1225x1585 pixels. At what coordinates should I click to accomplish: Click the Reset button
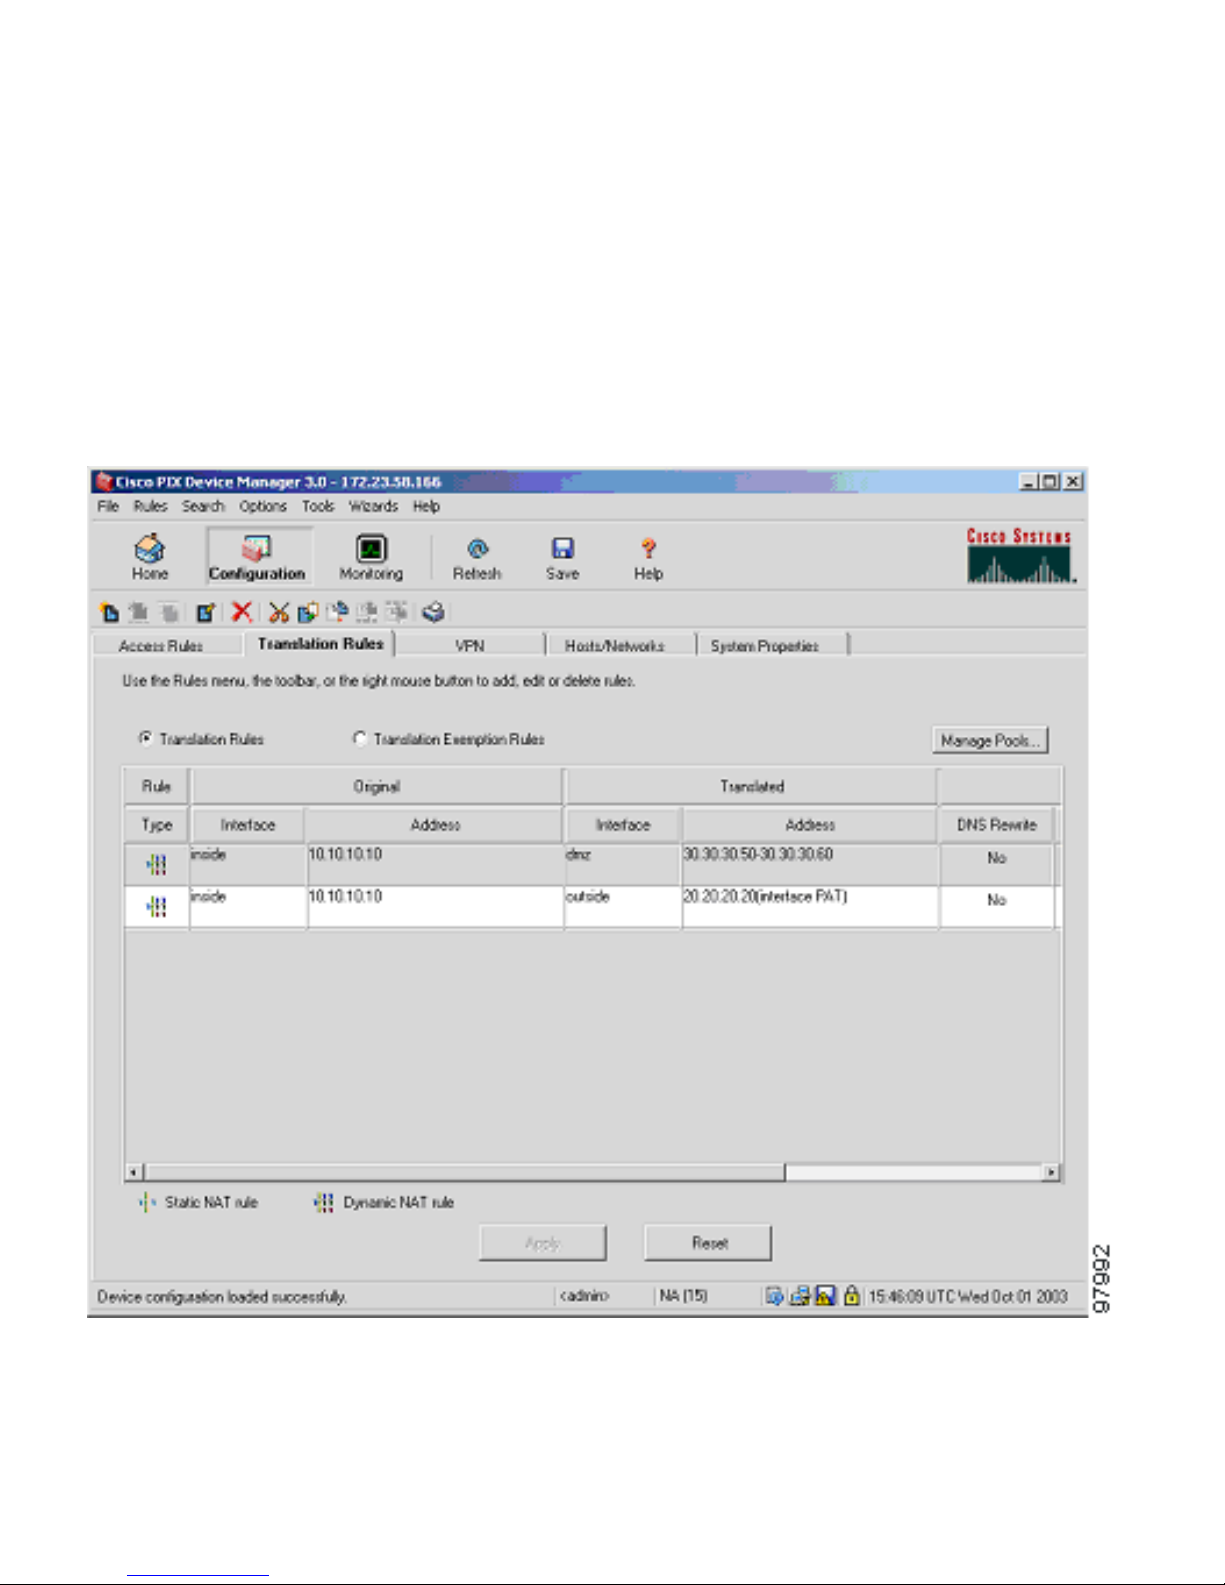coord(709,1243)
